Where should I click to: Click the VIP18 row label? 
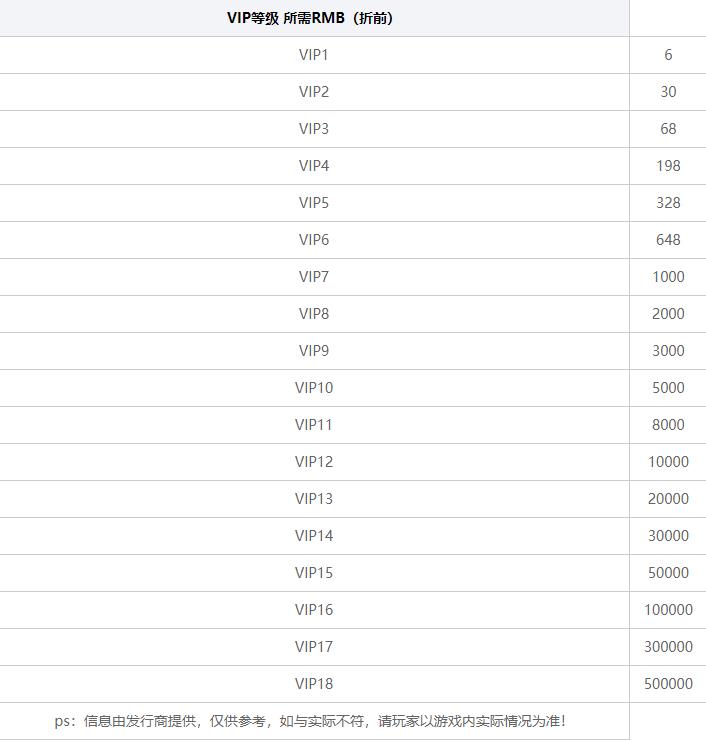pos(314,684)
